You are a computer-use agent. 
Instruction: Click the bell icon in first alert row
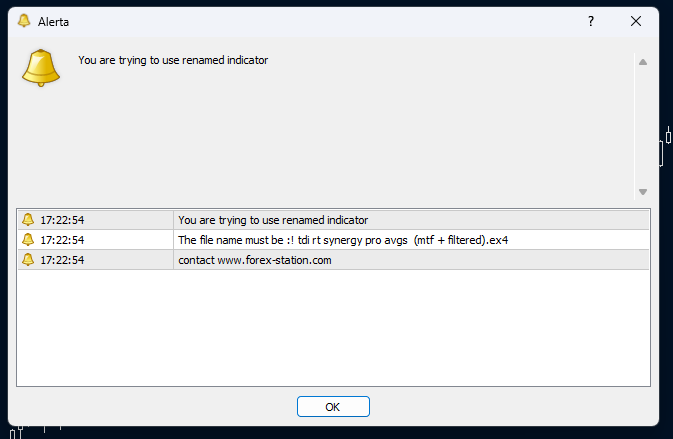click(28, 219)
